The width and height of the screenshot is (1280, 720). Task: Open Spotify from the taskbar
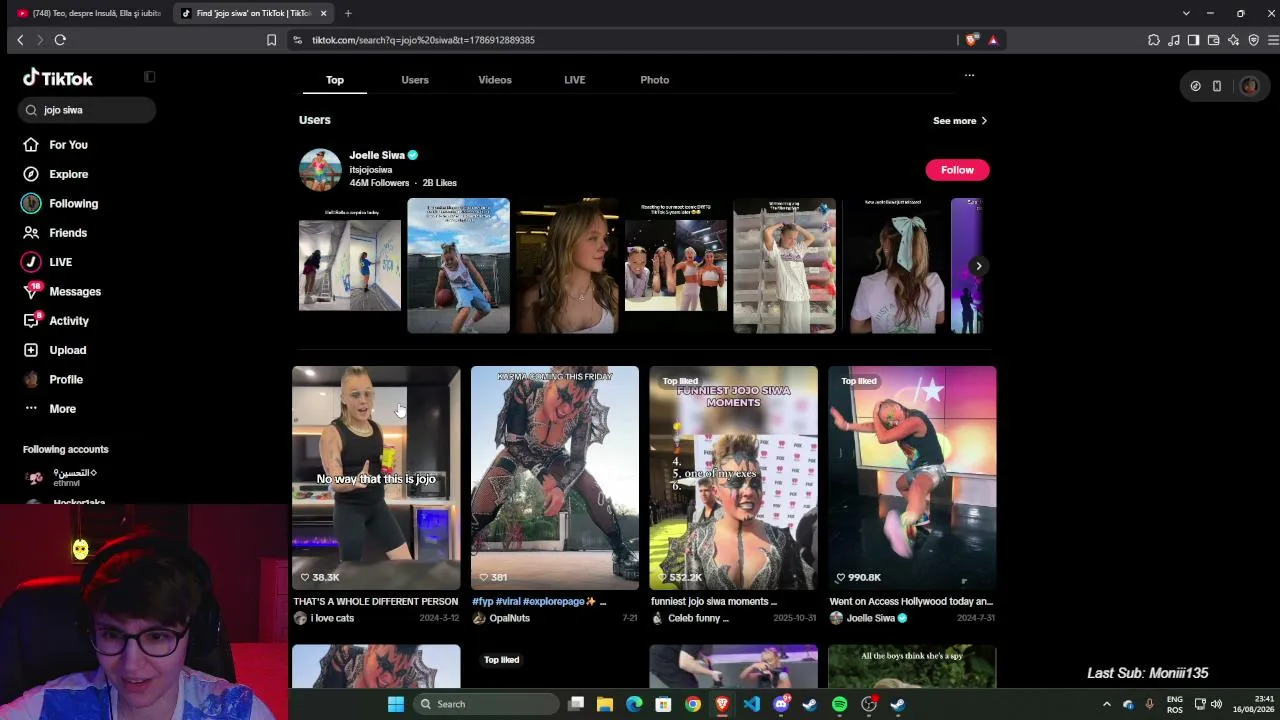click(x=839, y=704)
